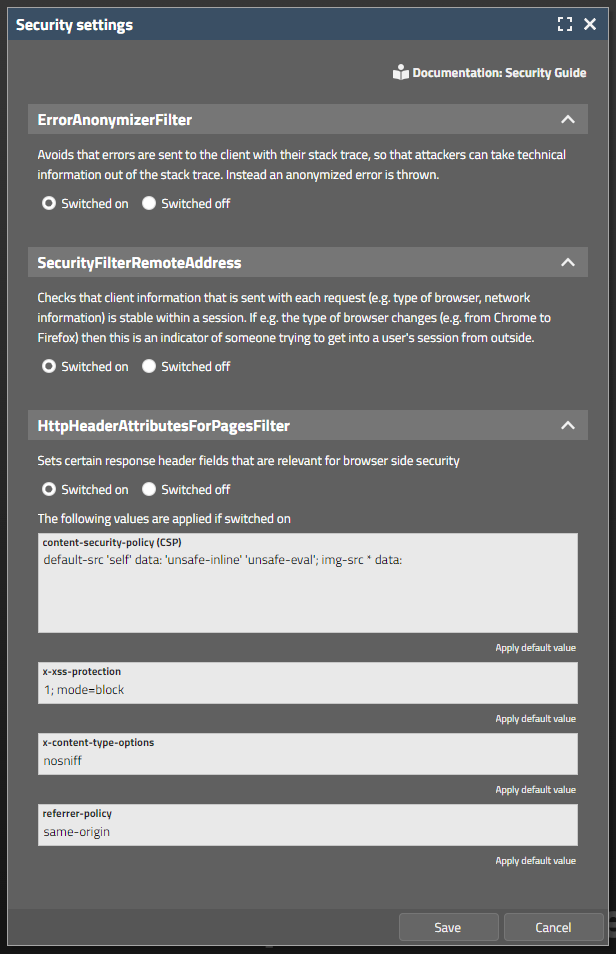Switch off HttpHeaderAttributesForPagesFilter
The height and width of the screenshot is (954, 616).
click(150, 490)
